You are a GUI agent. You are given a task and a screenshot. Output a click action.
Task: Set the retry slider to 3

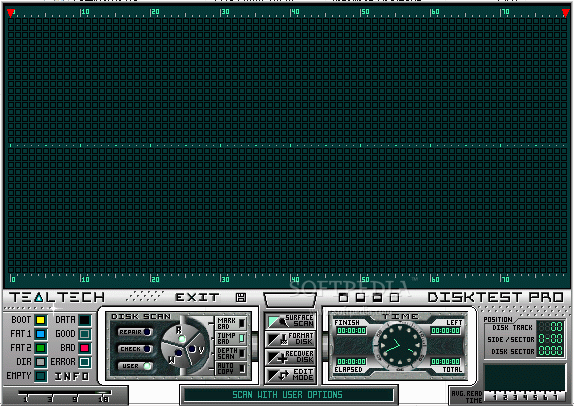pyautogui.click(x=50, y=399)
